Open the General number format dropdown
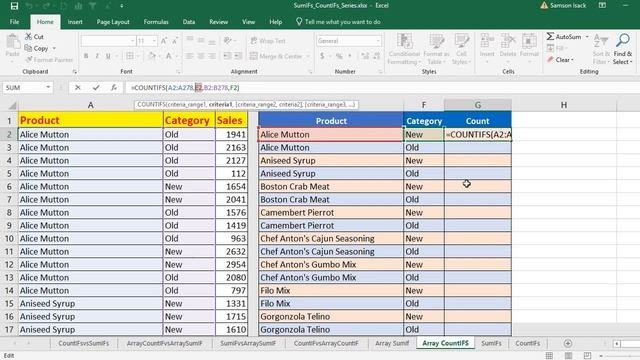The height and width of the screenshot is (360, 640). [378, 41]
